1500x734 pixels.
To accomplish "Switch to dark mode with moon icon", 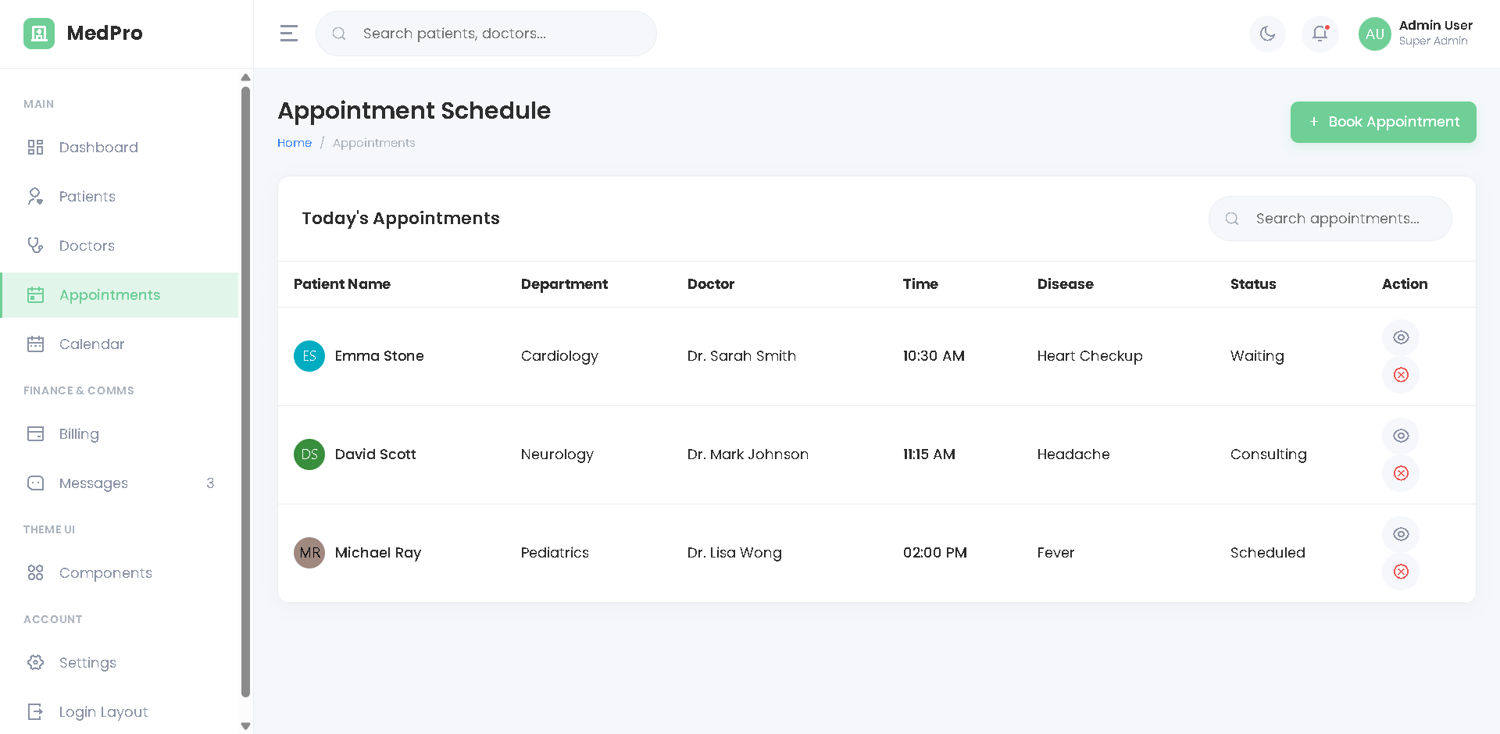I will click(1267, 33).
